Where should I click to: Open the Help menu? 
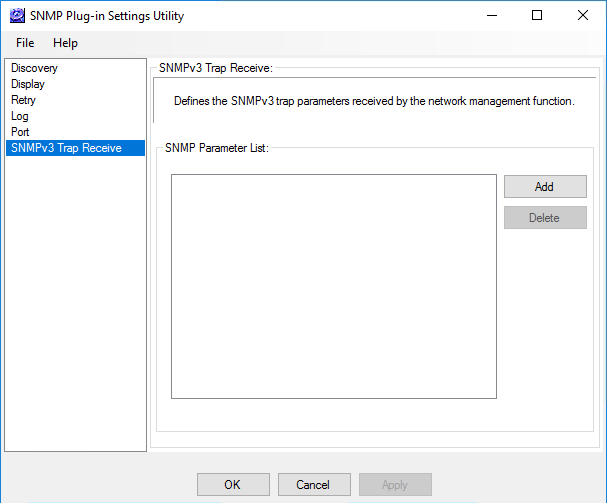tap(65, 43)
